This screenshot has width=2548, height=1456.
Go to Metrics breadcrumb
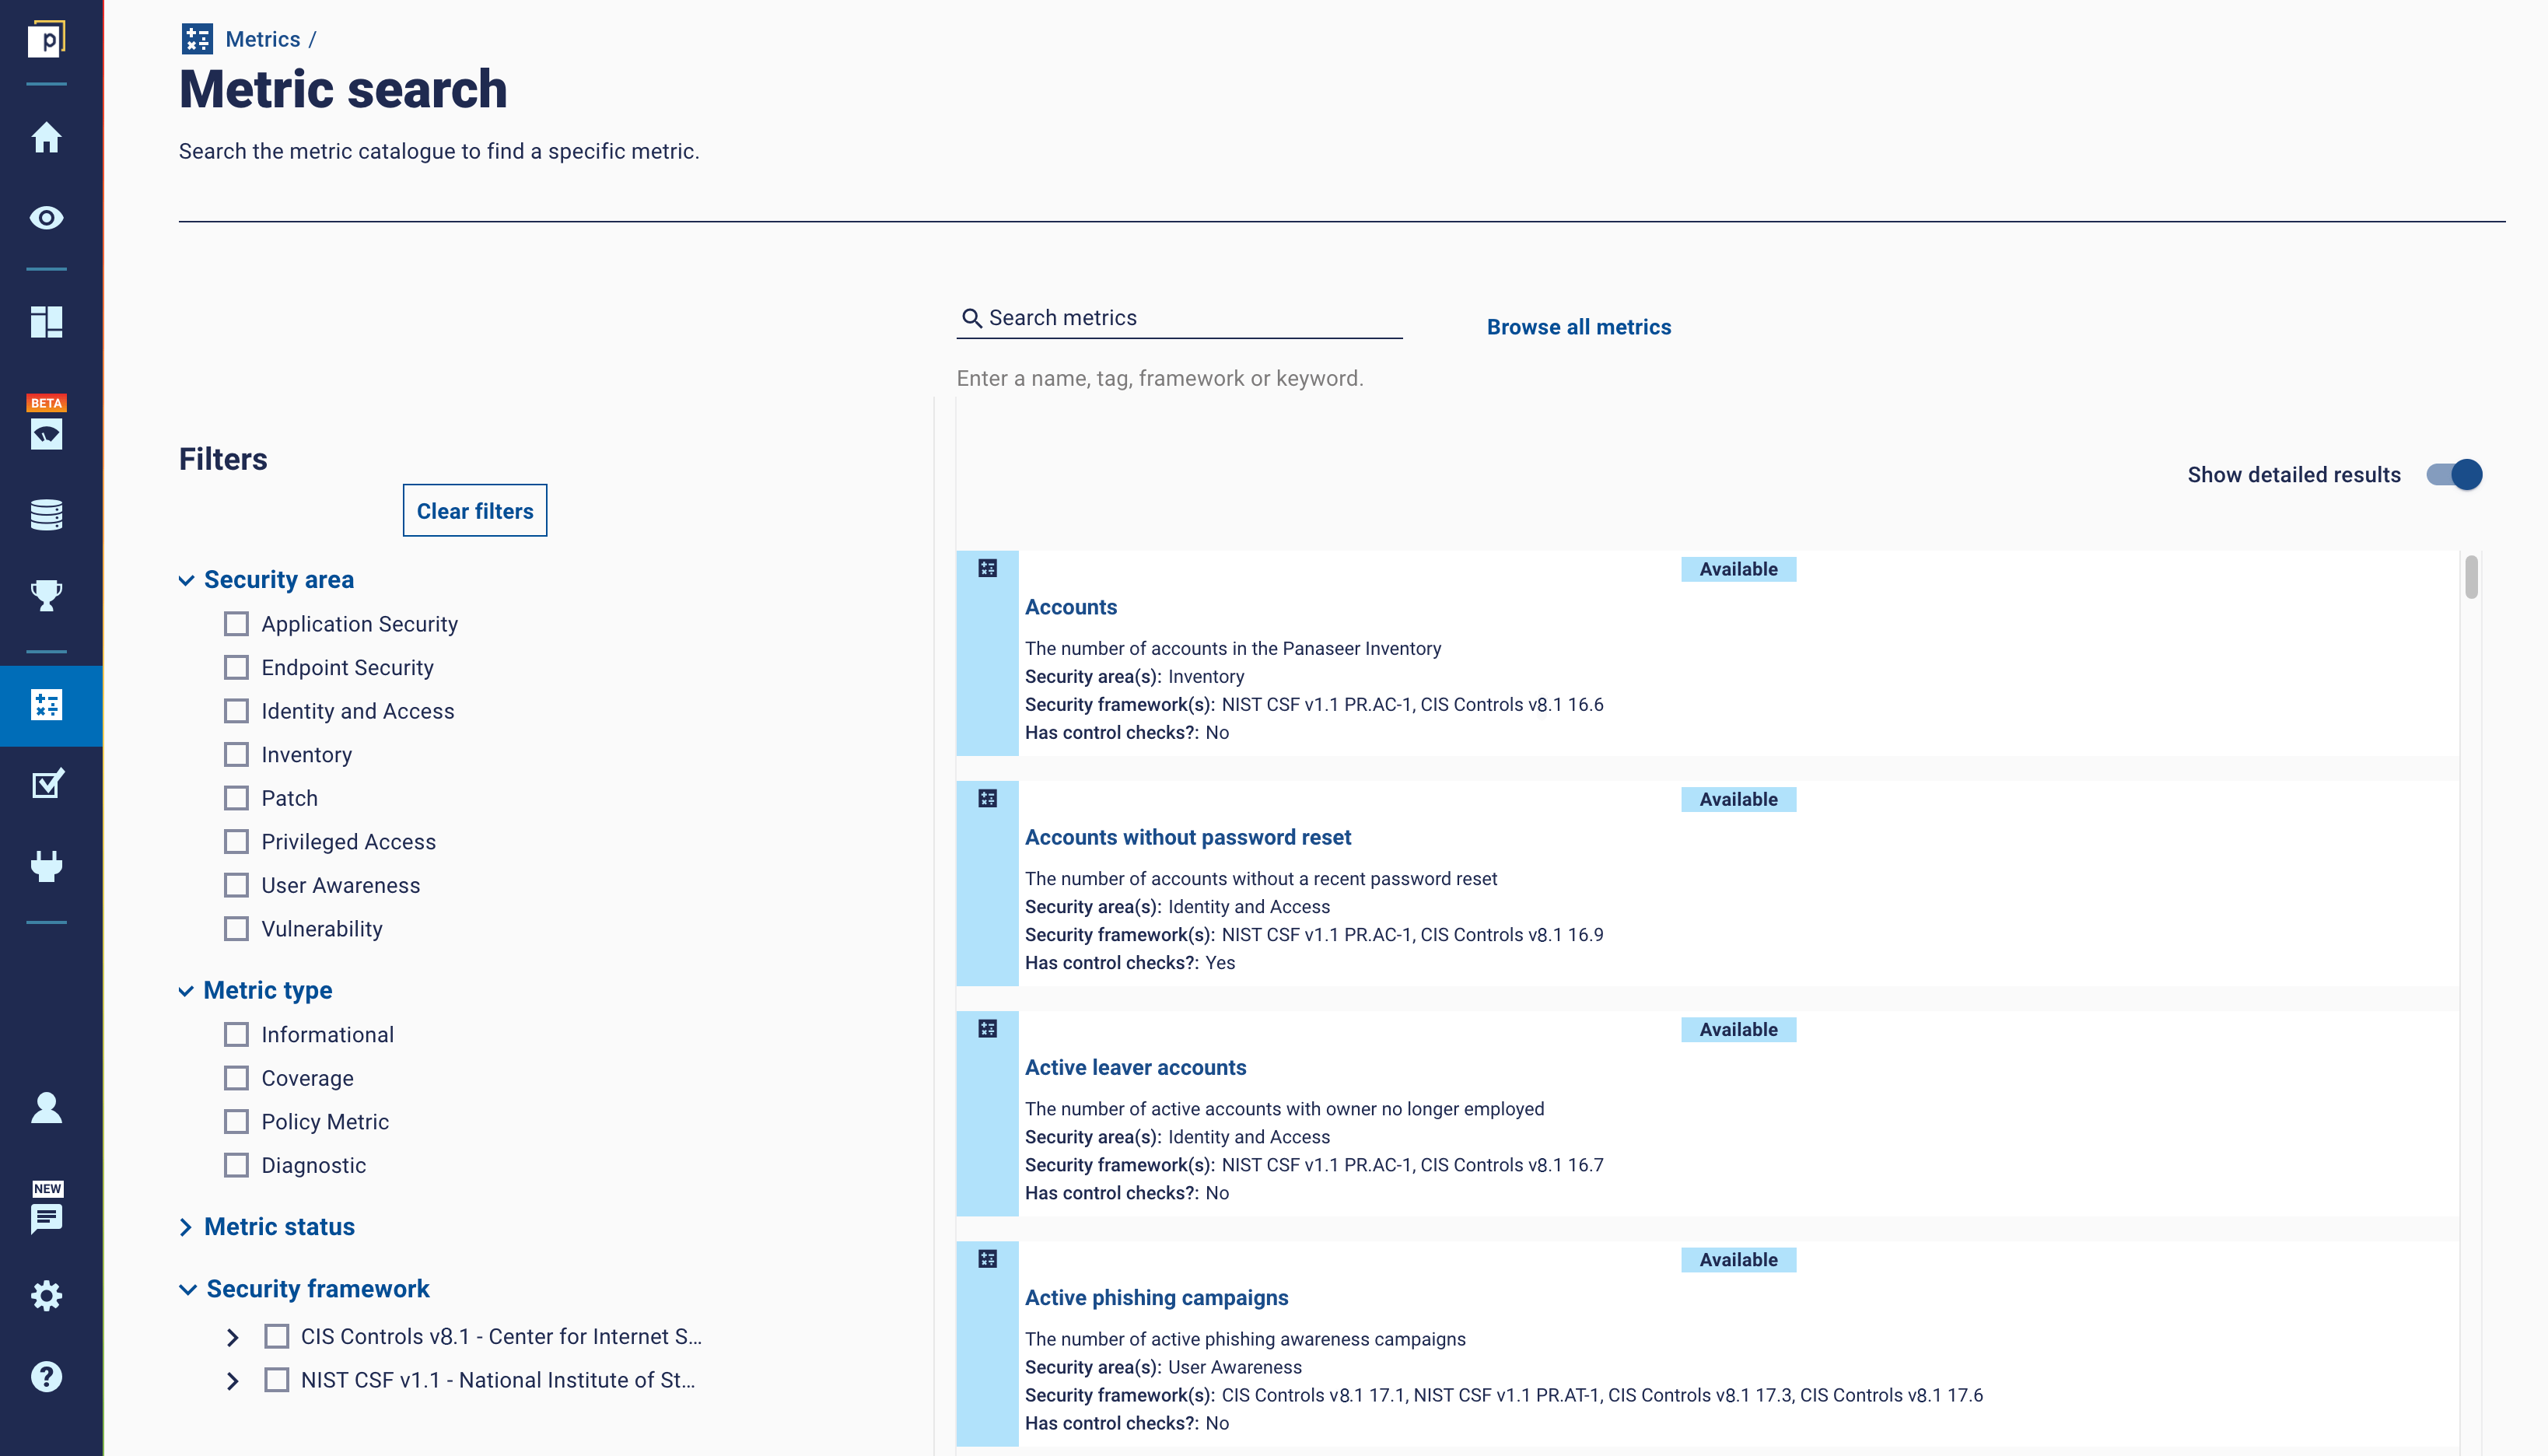pos(262,39)
